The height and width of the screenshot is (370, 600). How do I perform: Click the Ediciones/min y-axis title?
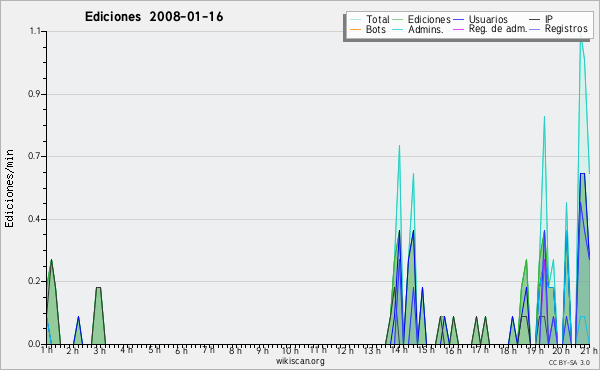click(9, 188)
